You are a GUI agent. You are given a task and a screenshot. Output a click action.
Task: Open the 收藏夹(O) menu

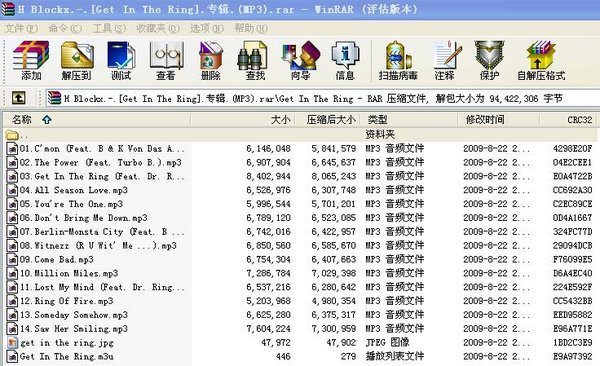tap(158, 28)
